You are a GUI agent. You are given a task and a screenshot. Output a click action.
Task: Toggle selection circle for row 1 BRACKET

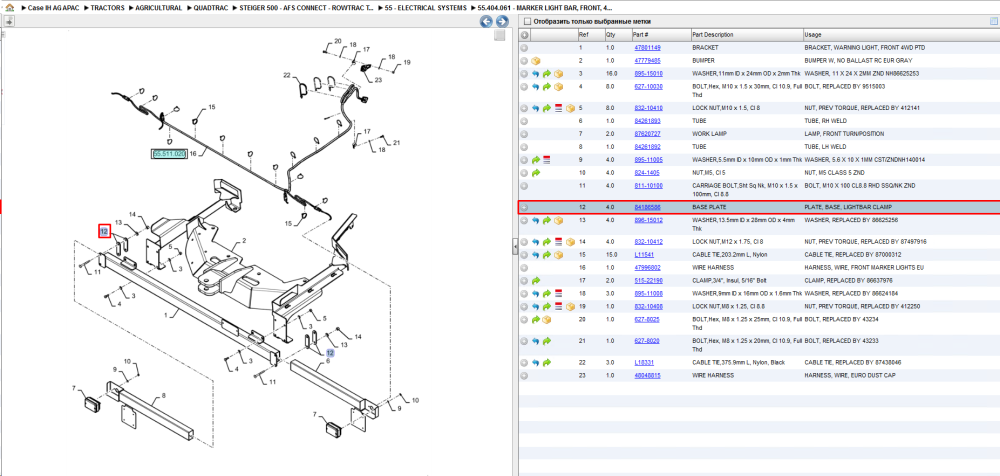click(524, 48)
